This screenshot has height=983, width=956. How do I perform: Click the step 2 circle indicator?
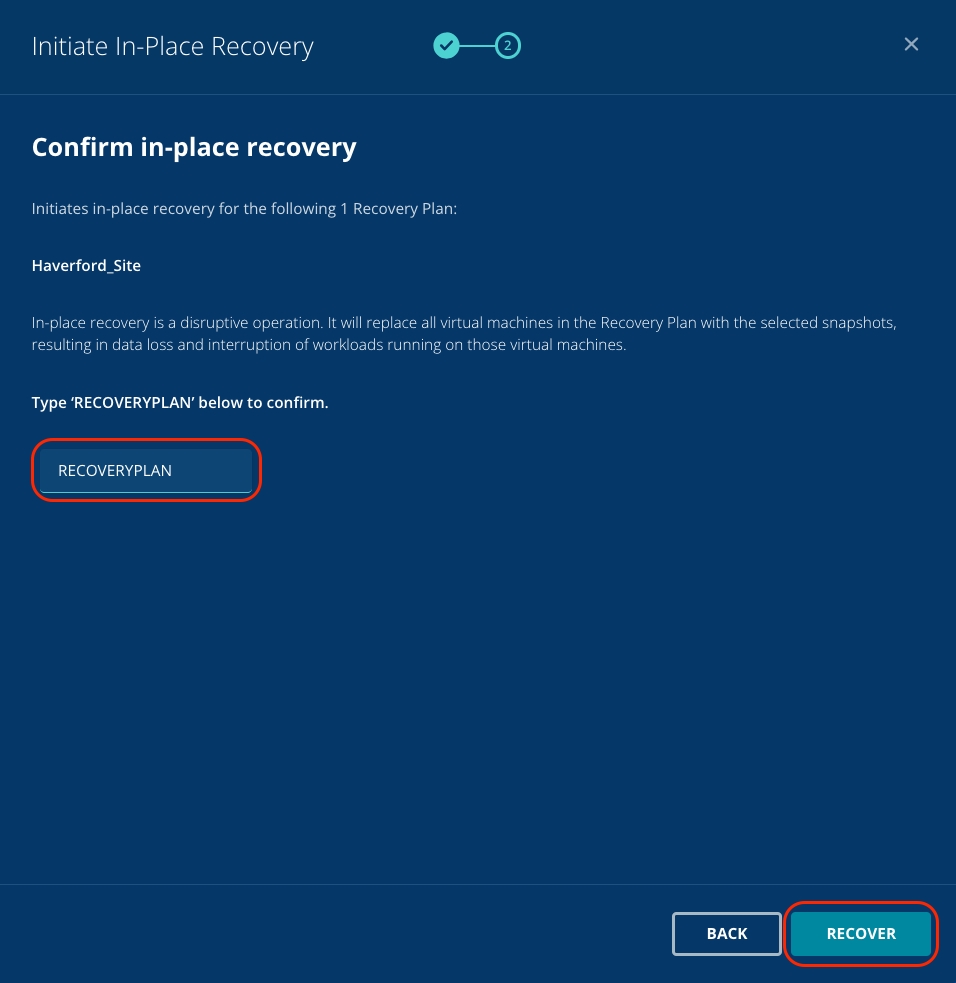508,45
